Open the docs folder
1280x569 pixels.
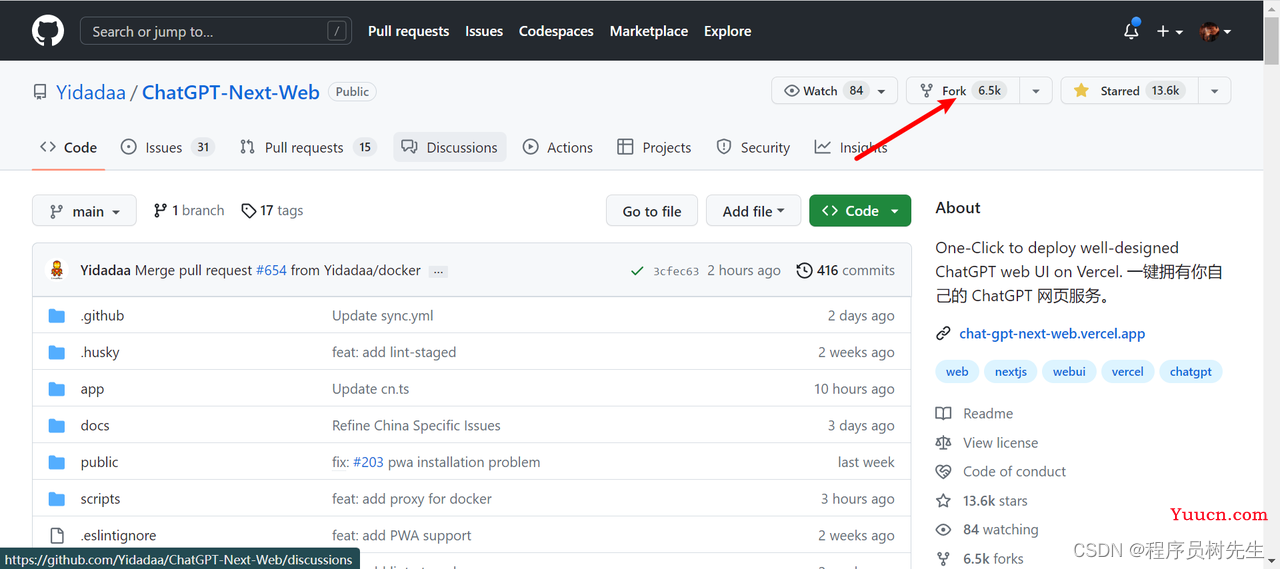coord(95,425)
